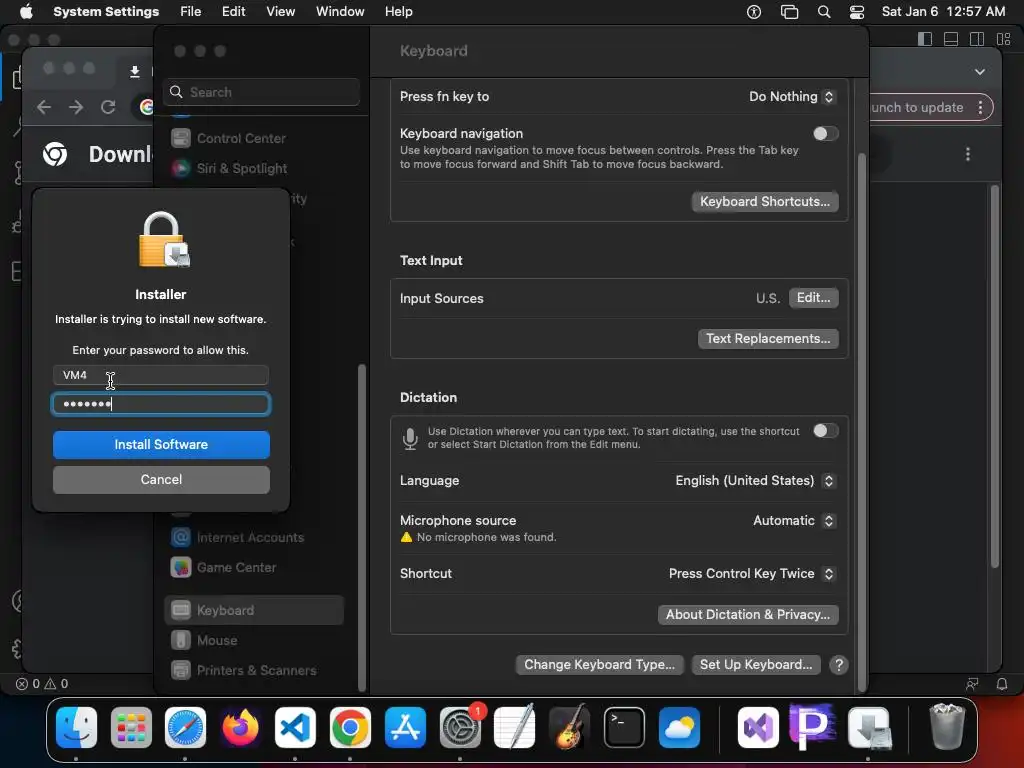Open the File menu

click(x=191, y=12)
